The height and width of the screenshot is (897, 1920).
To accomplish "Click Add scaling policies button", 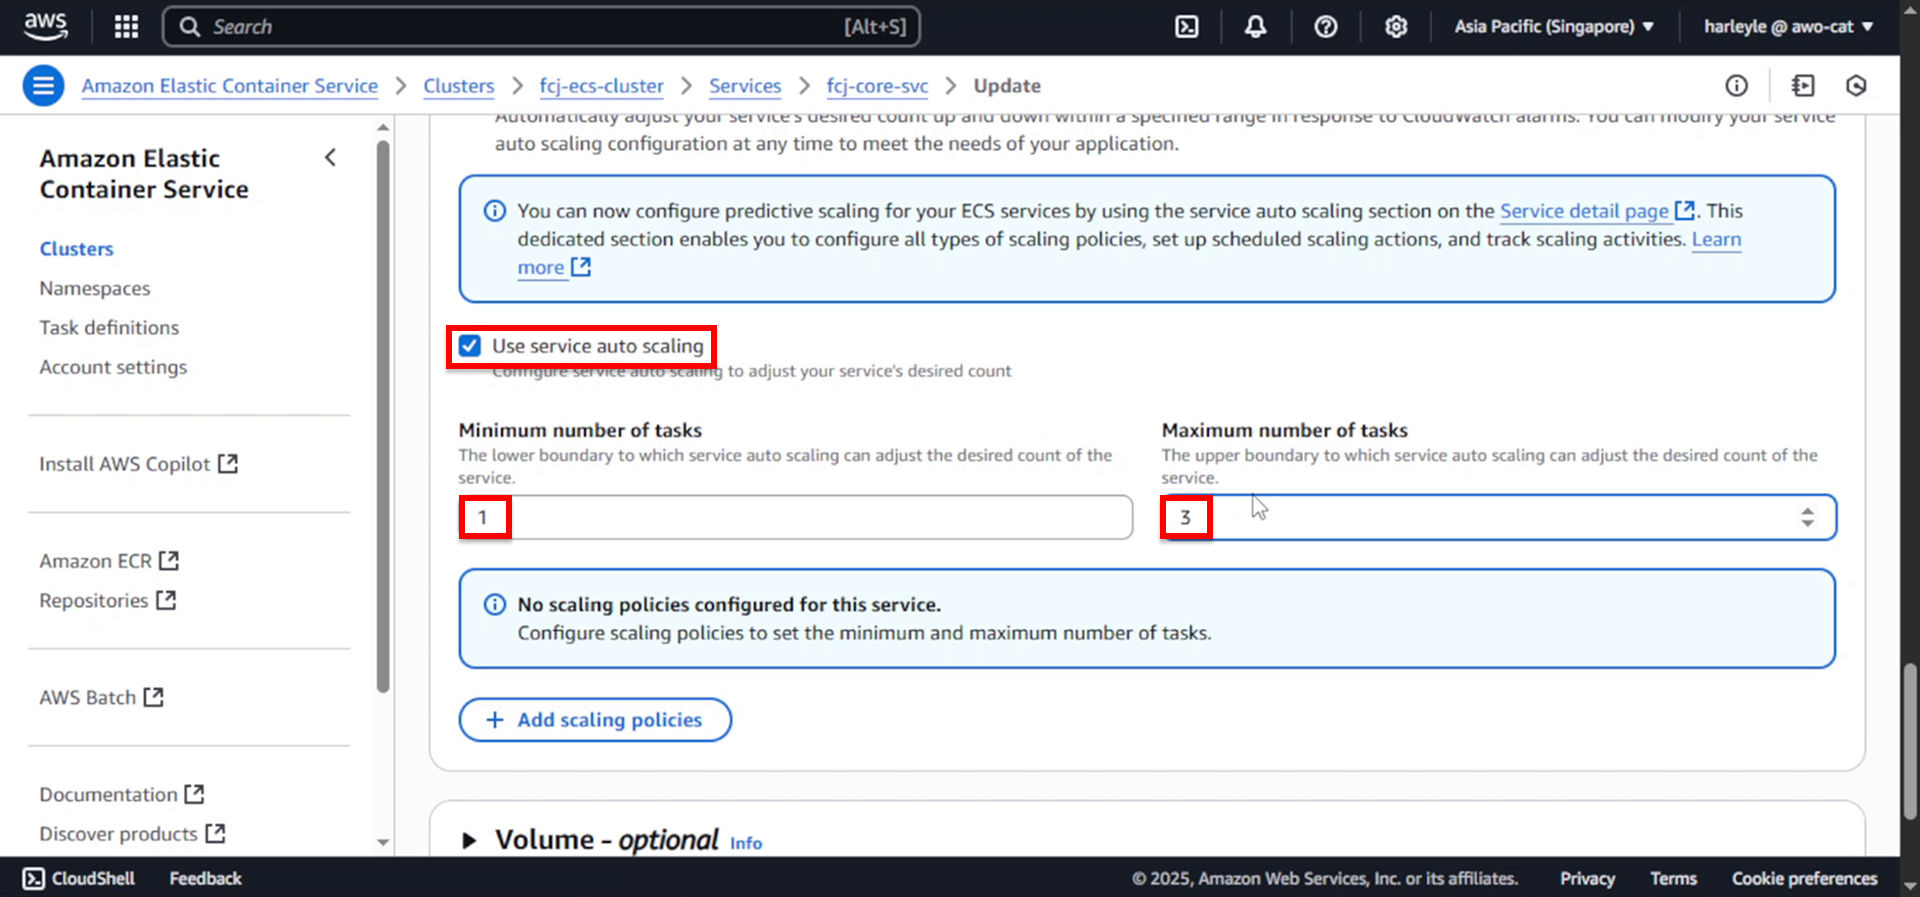I will [595, 720].
